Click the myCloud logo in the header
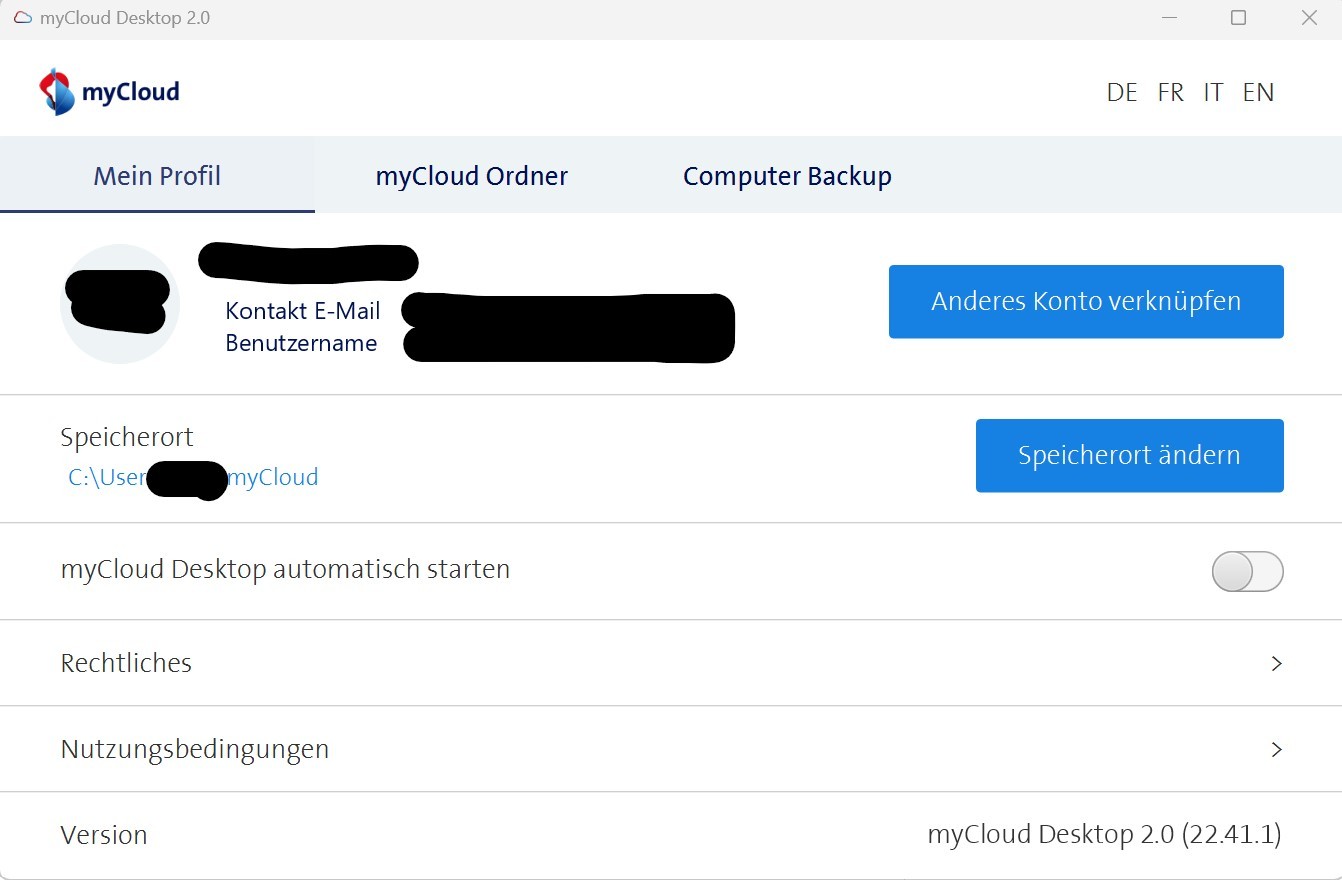 pos(109,92)
